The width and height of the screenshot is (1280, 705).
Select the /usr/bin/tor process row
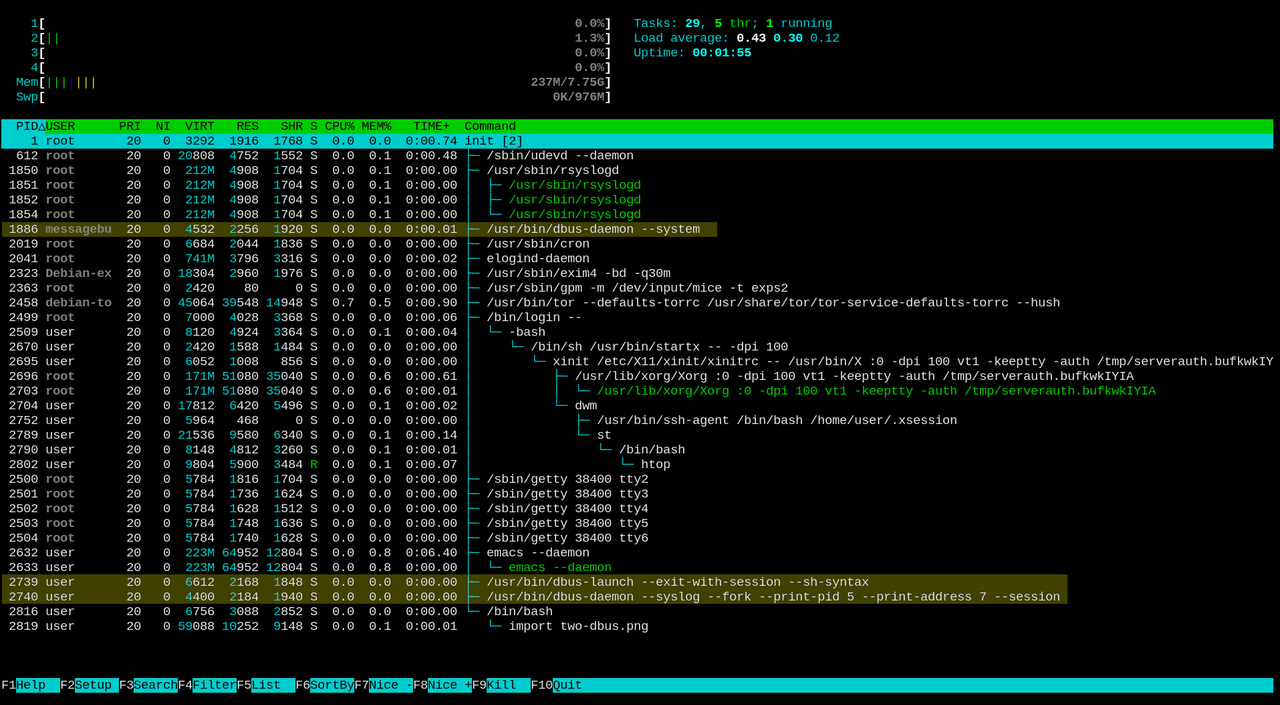637,303
